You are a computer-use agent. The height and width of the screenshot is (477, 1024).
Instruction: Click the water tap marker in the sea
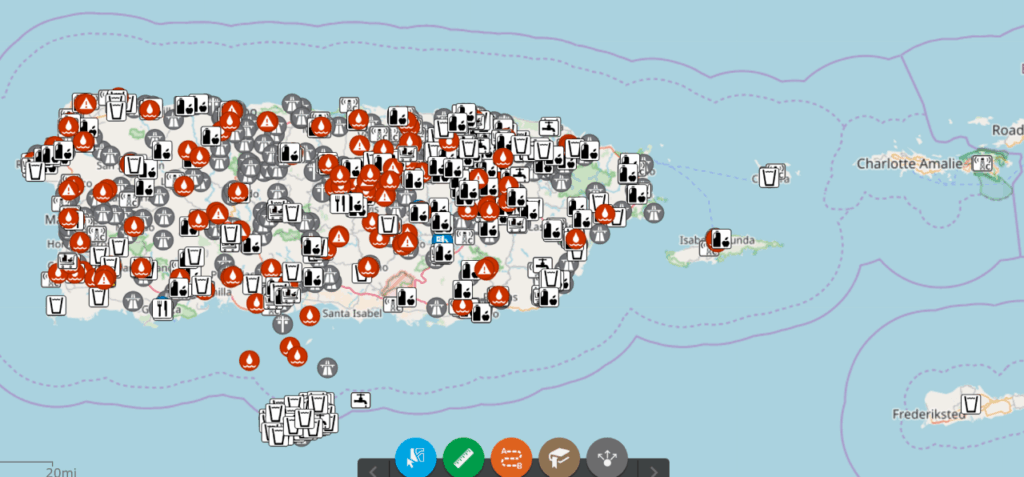(x=361, y=400)
